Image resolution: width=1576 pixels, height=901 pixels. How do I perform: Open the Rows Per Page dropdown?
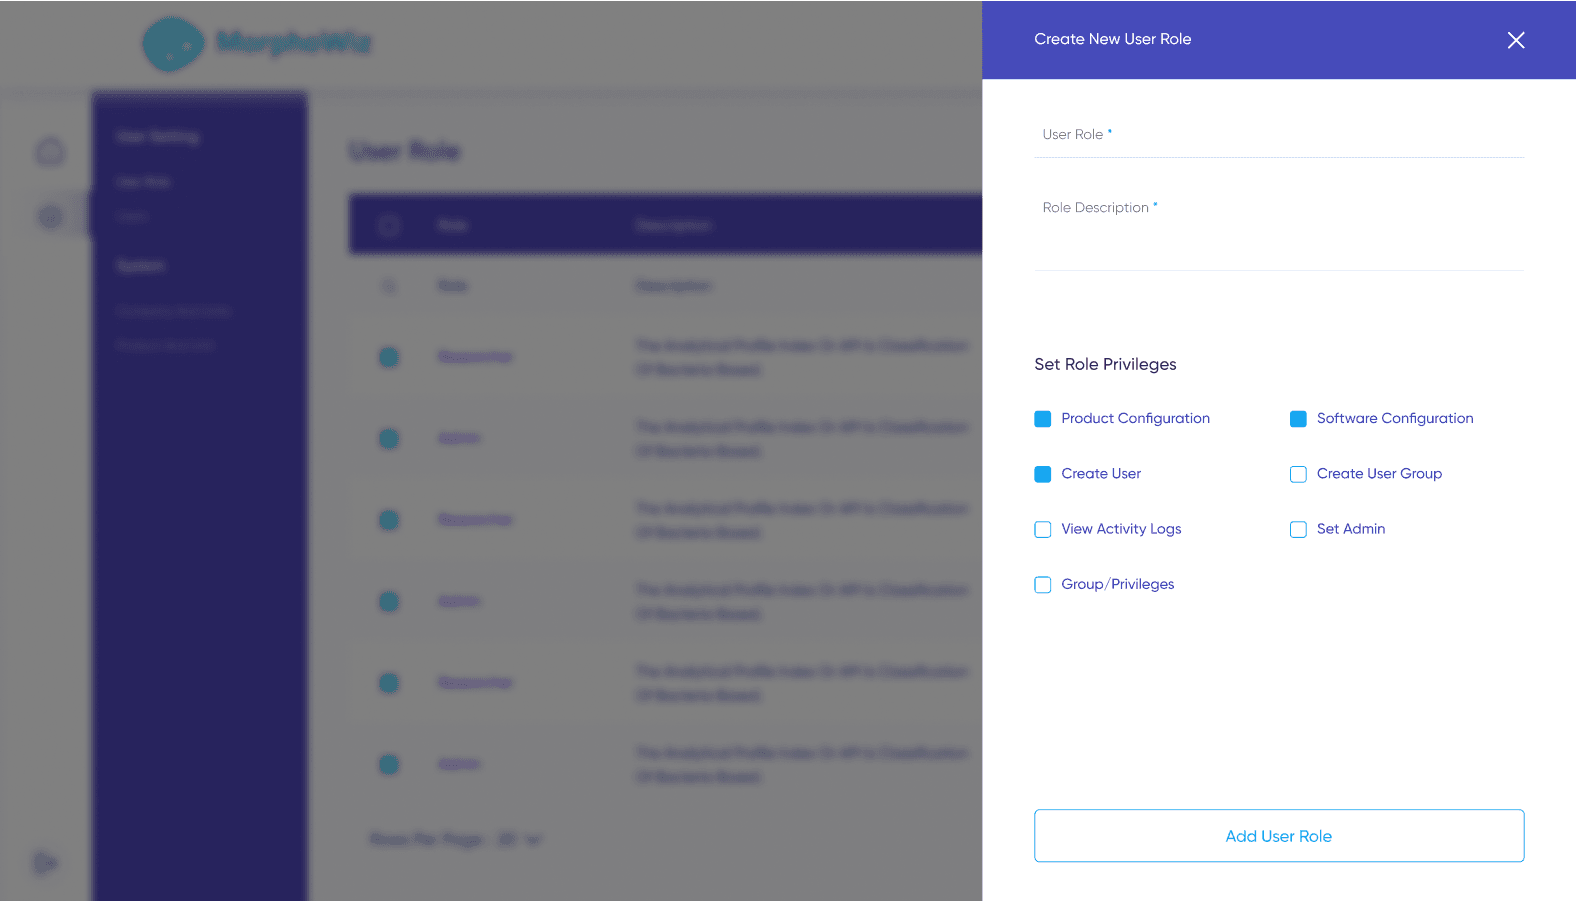click(521, 840)
